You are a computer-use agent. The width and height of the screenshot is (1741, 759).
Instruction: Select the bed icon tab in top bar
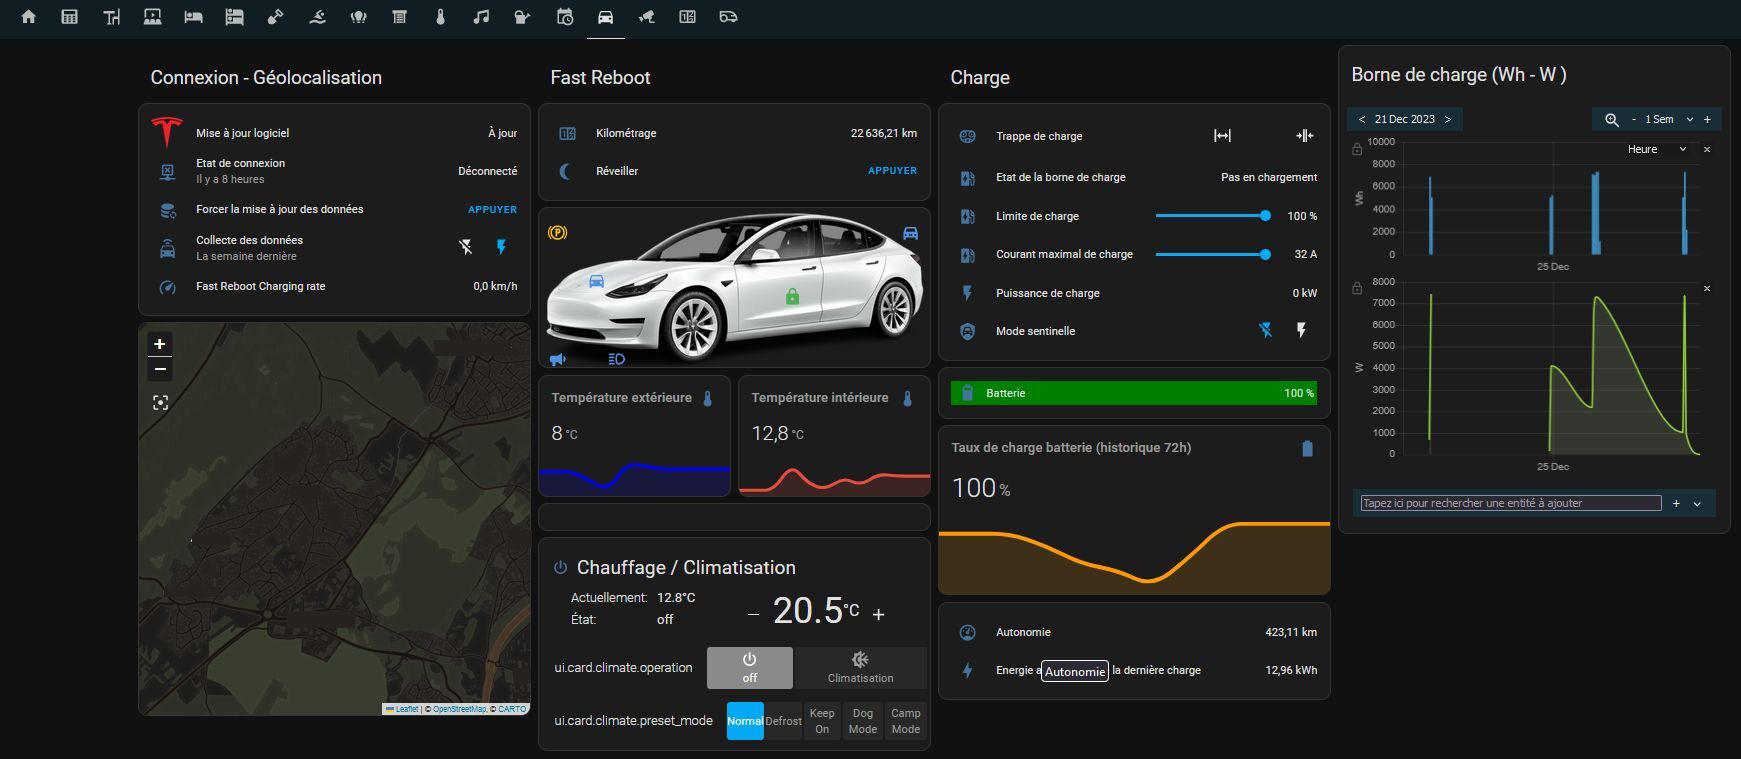pyautogui.click(x=193, y=17)
